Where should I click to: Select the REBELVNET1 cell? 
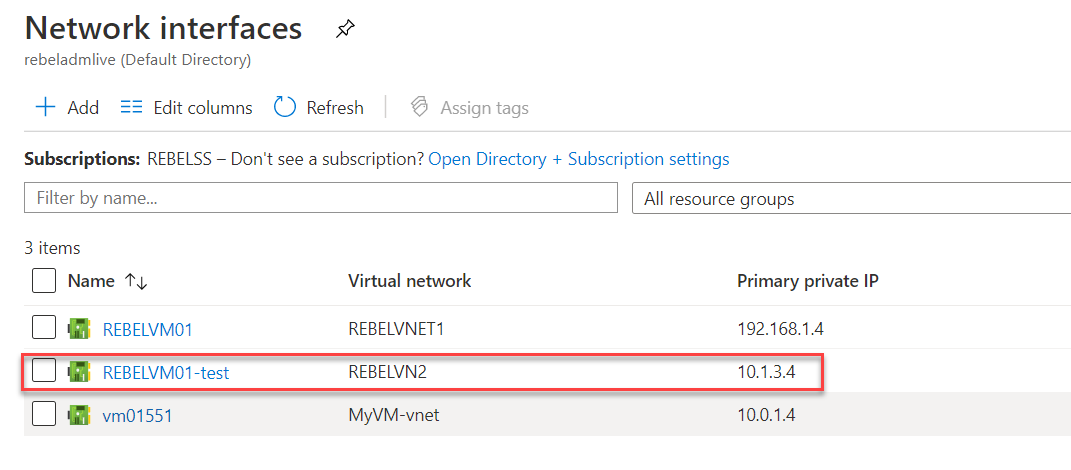tap(396, 330)
